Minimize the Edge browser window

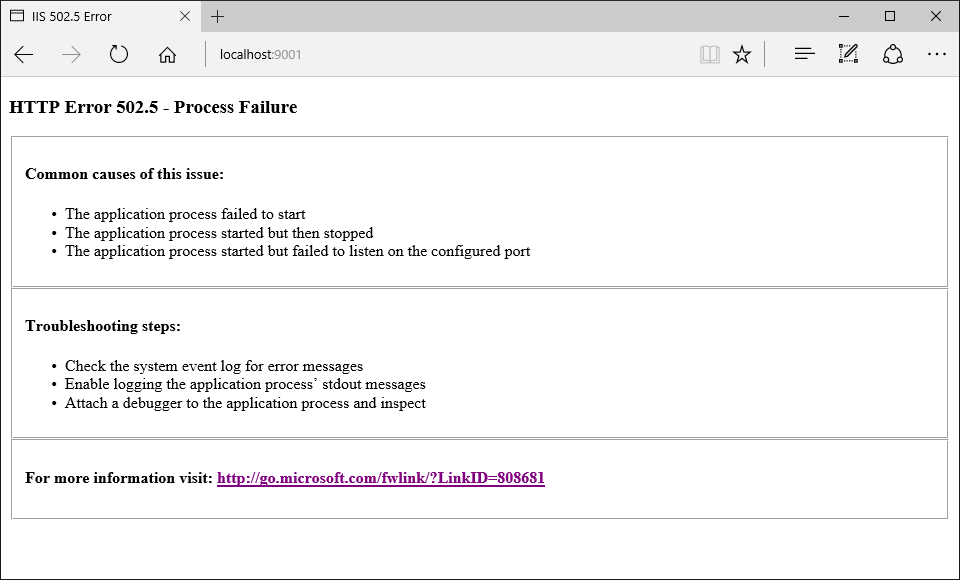844,16
